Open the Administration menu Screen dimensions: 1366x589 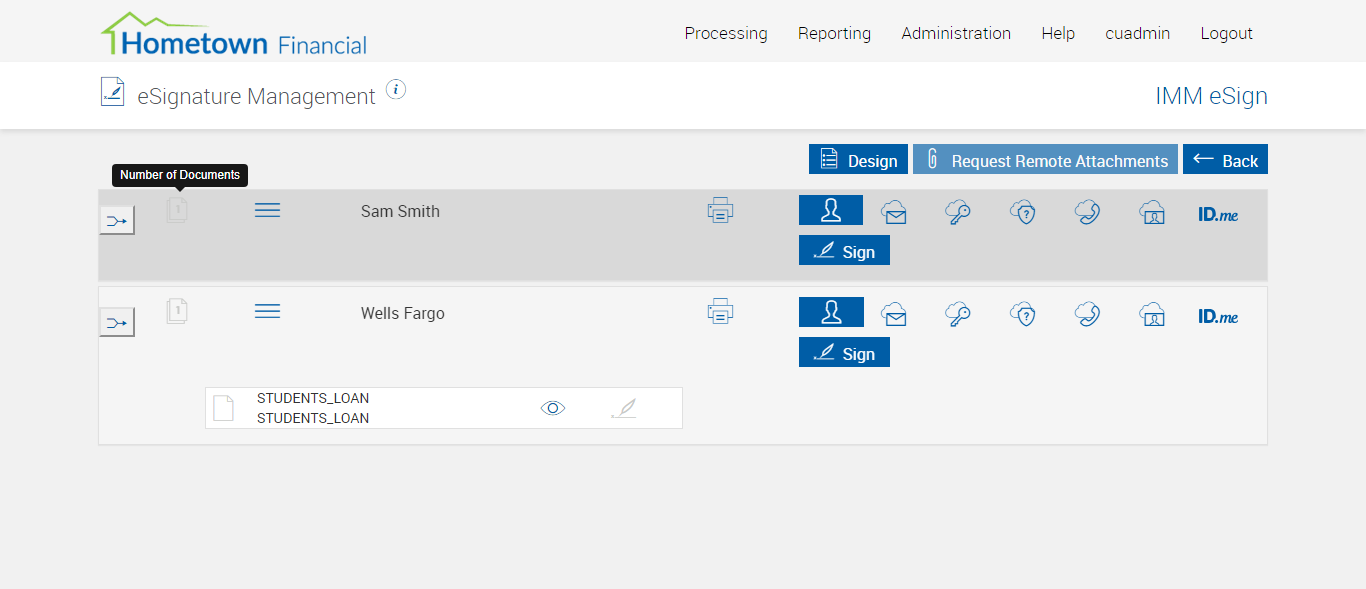pos(956,33)
